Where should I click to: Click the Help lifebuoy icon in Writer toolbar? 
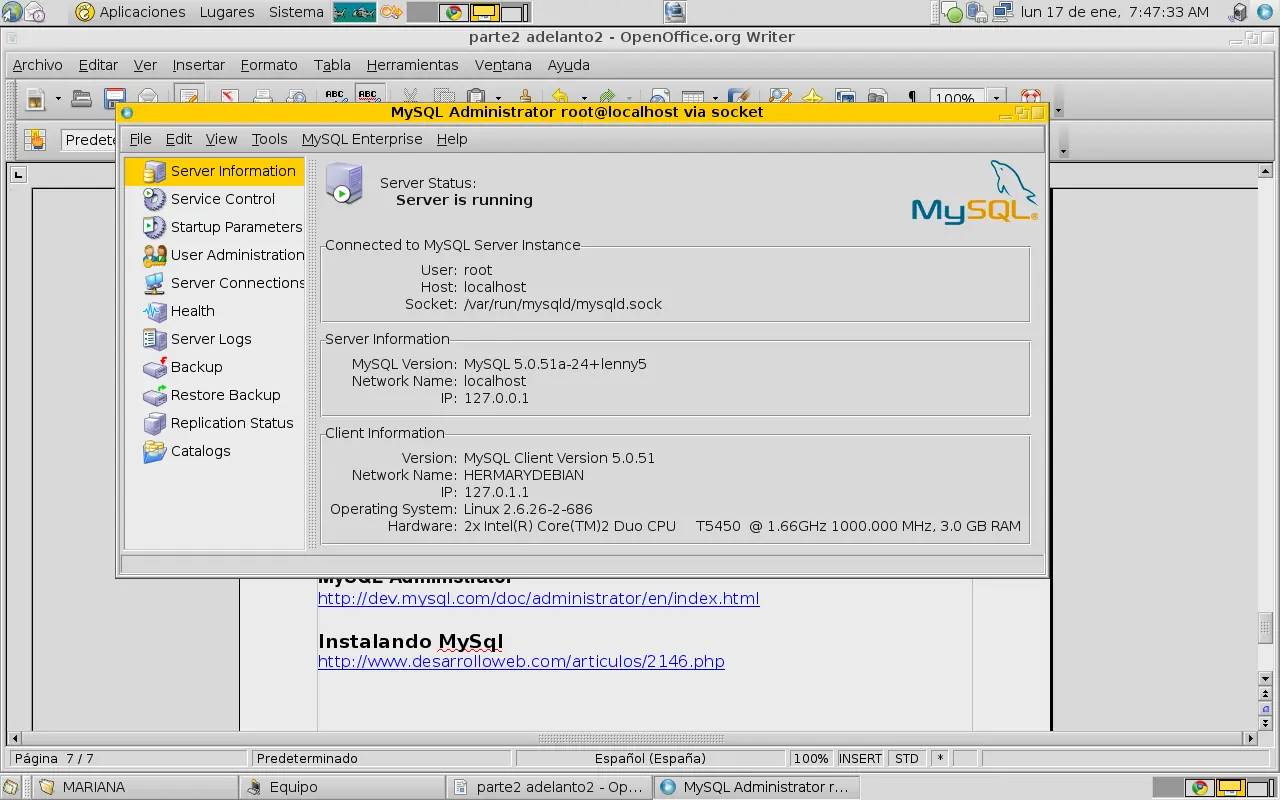[1031, 97]
